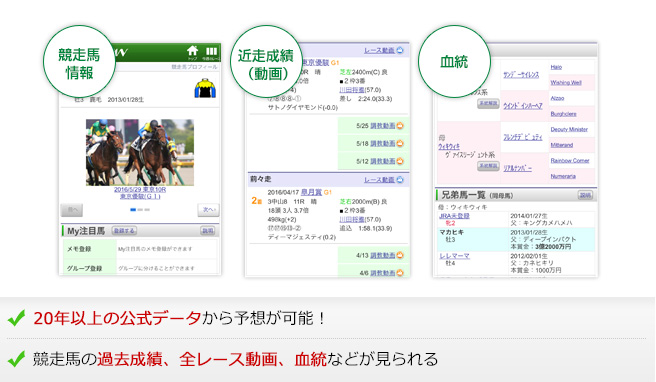The height and width of the screenshot is (382, 656).
Task: Play the 4/13 training video orange icon
Action: point(400,255)
